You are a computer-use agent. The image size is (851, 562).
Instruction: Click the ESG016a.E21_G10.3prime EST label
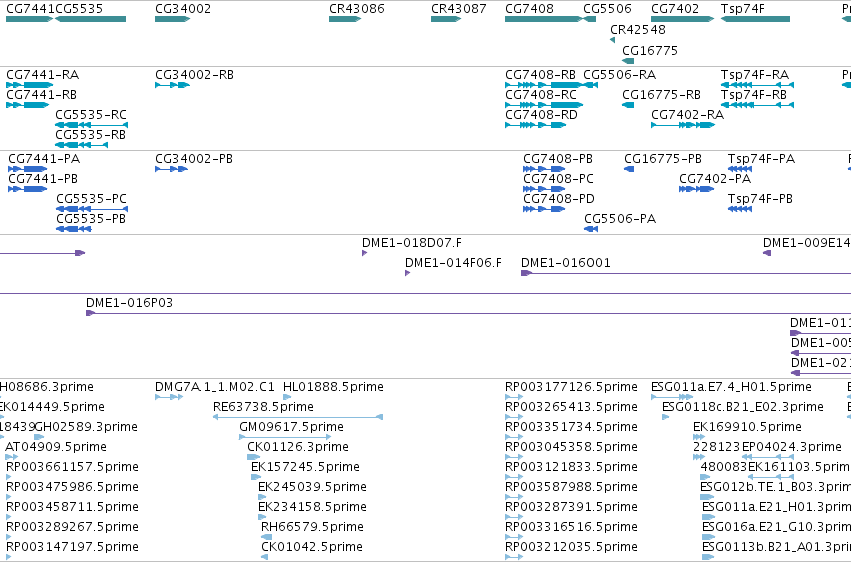click(777, 527)
